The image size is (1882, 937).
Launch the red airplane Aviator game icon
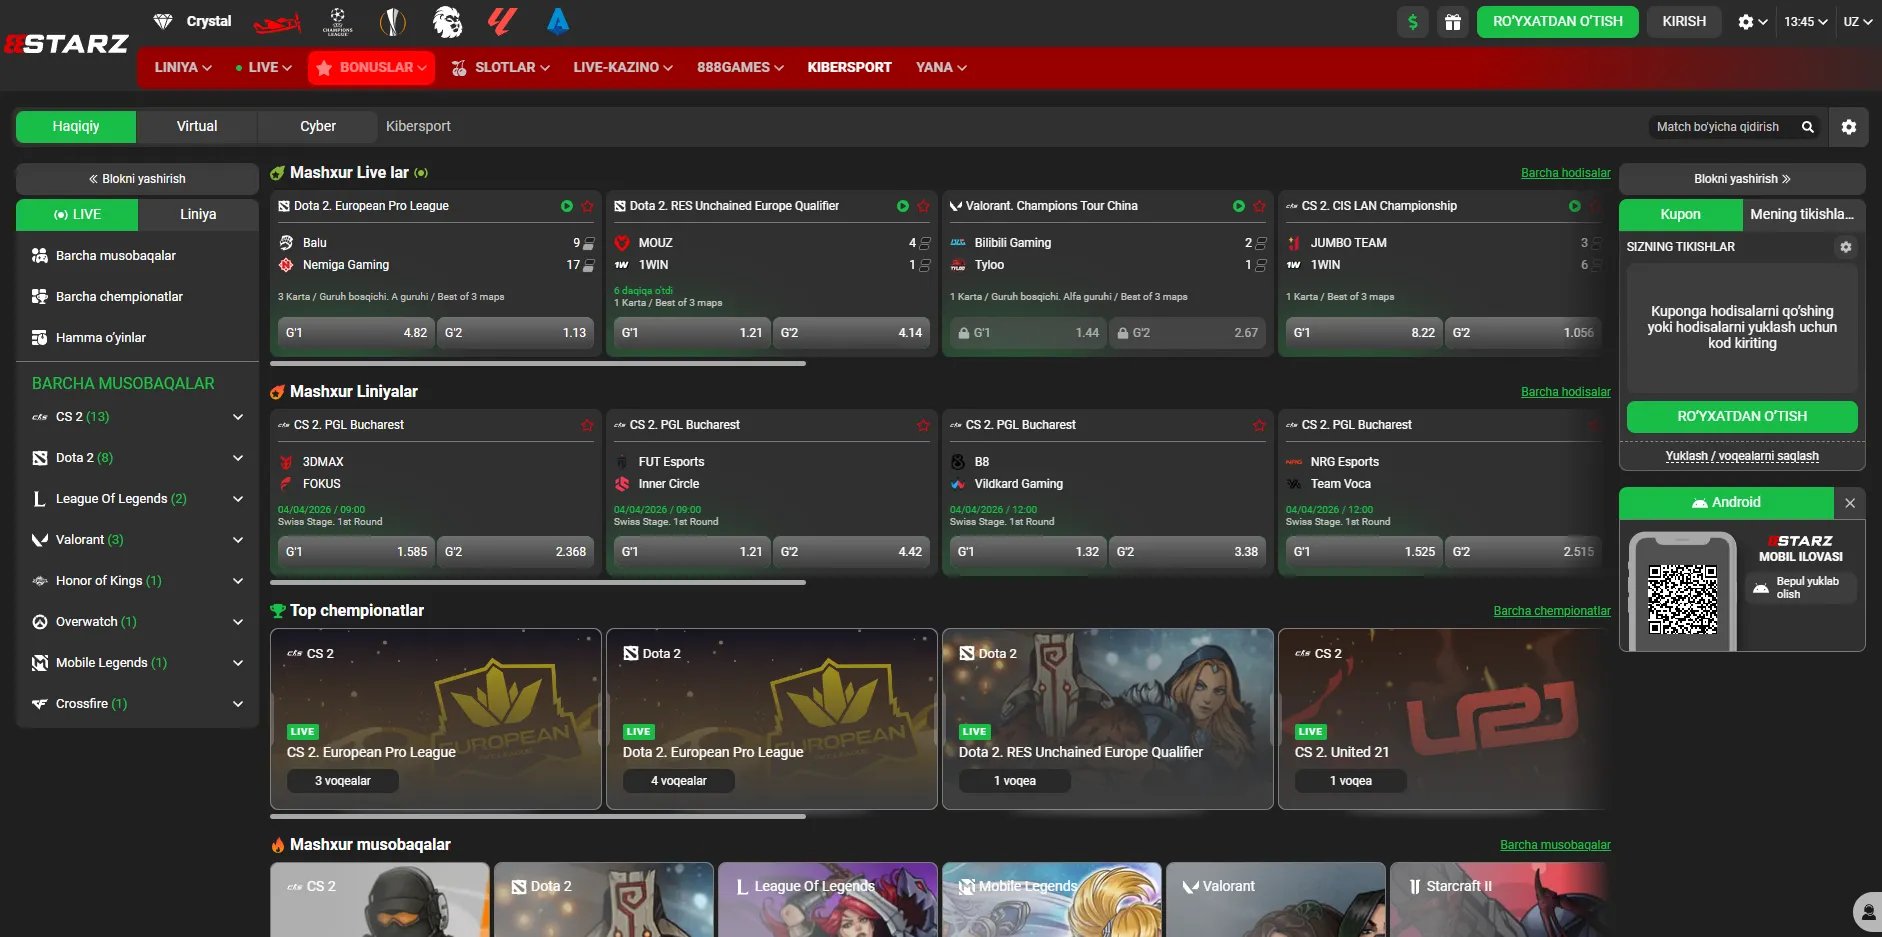[x=277, y=21]
